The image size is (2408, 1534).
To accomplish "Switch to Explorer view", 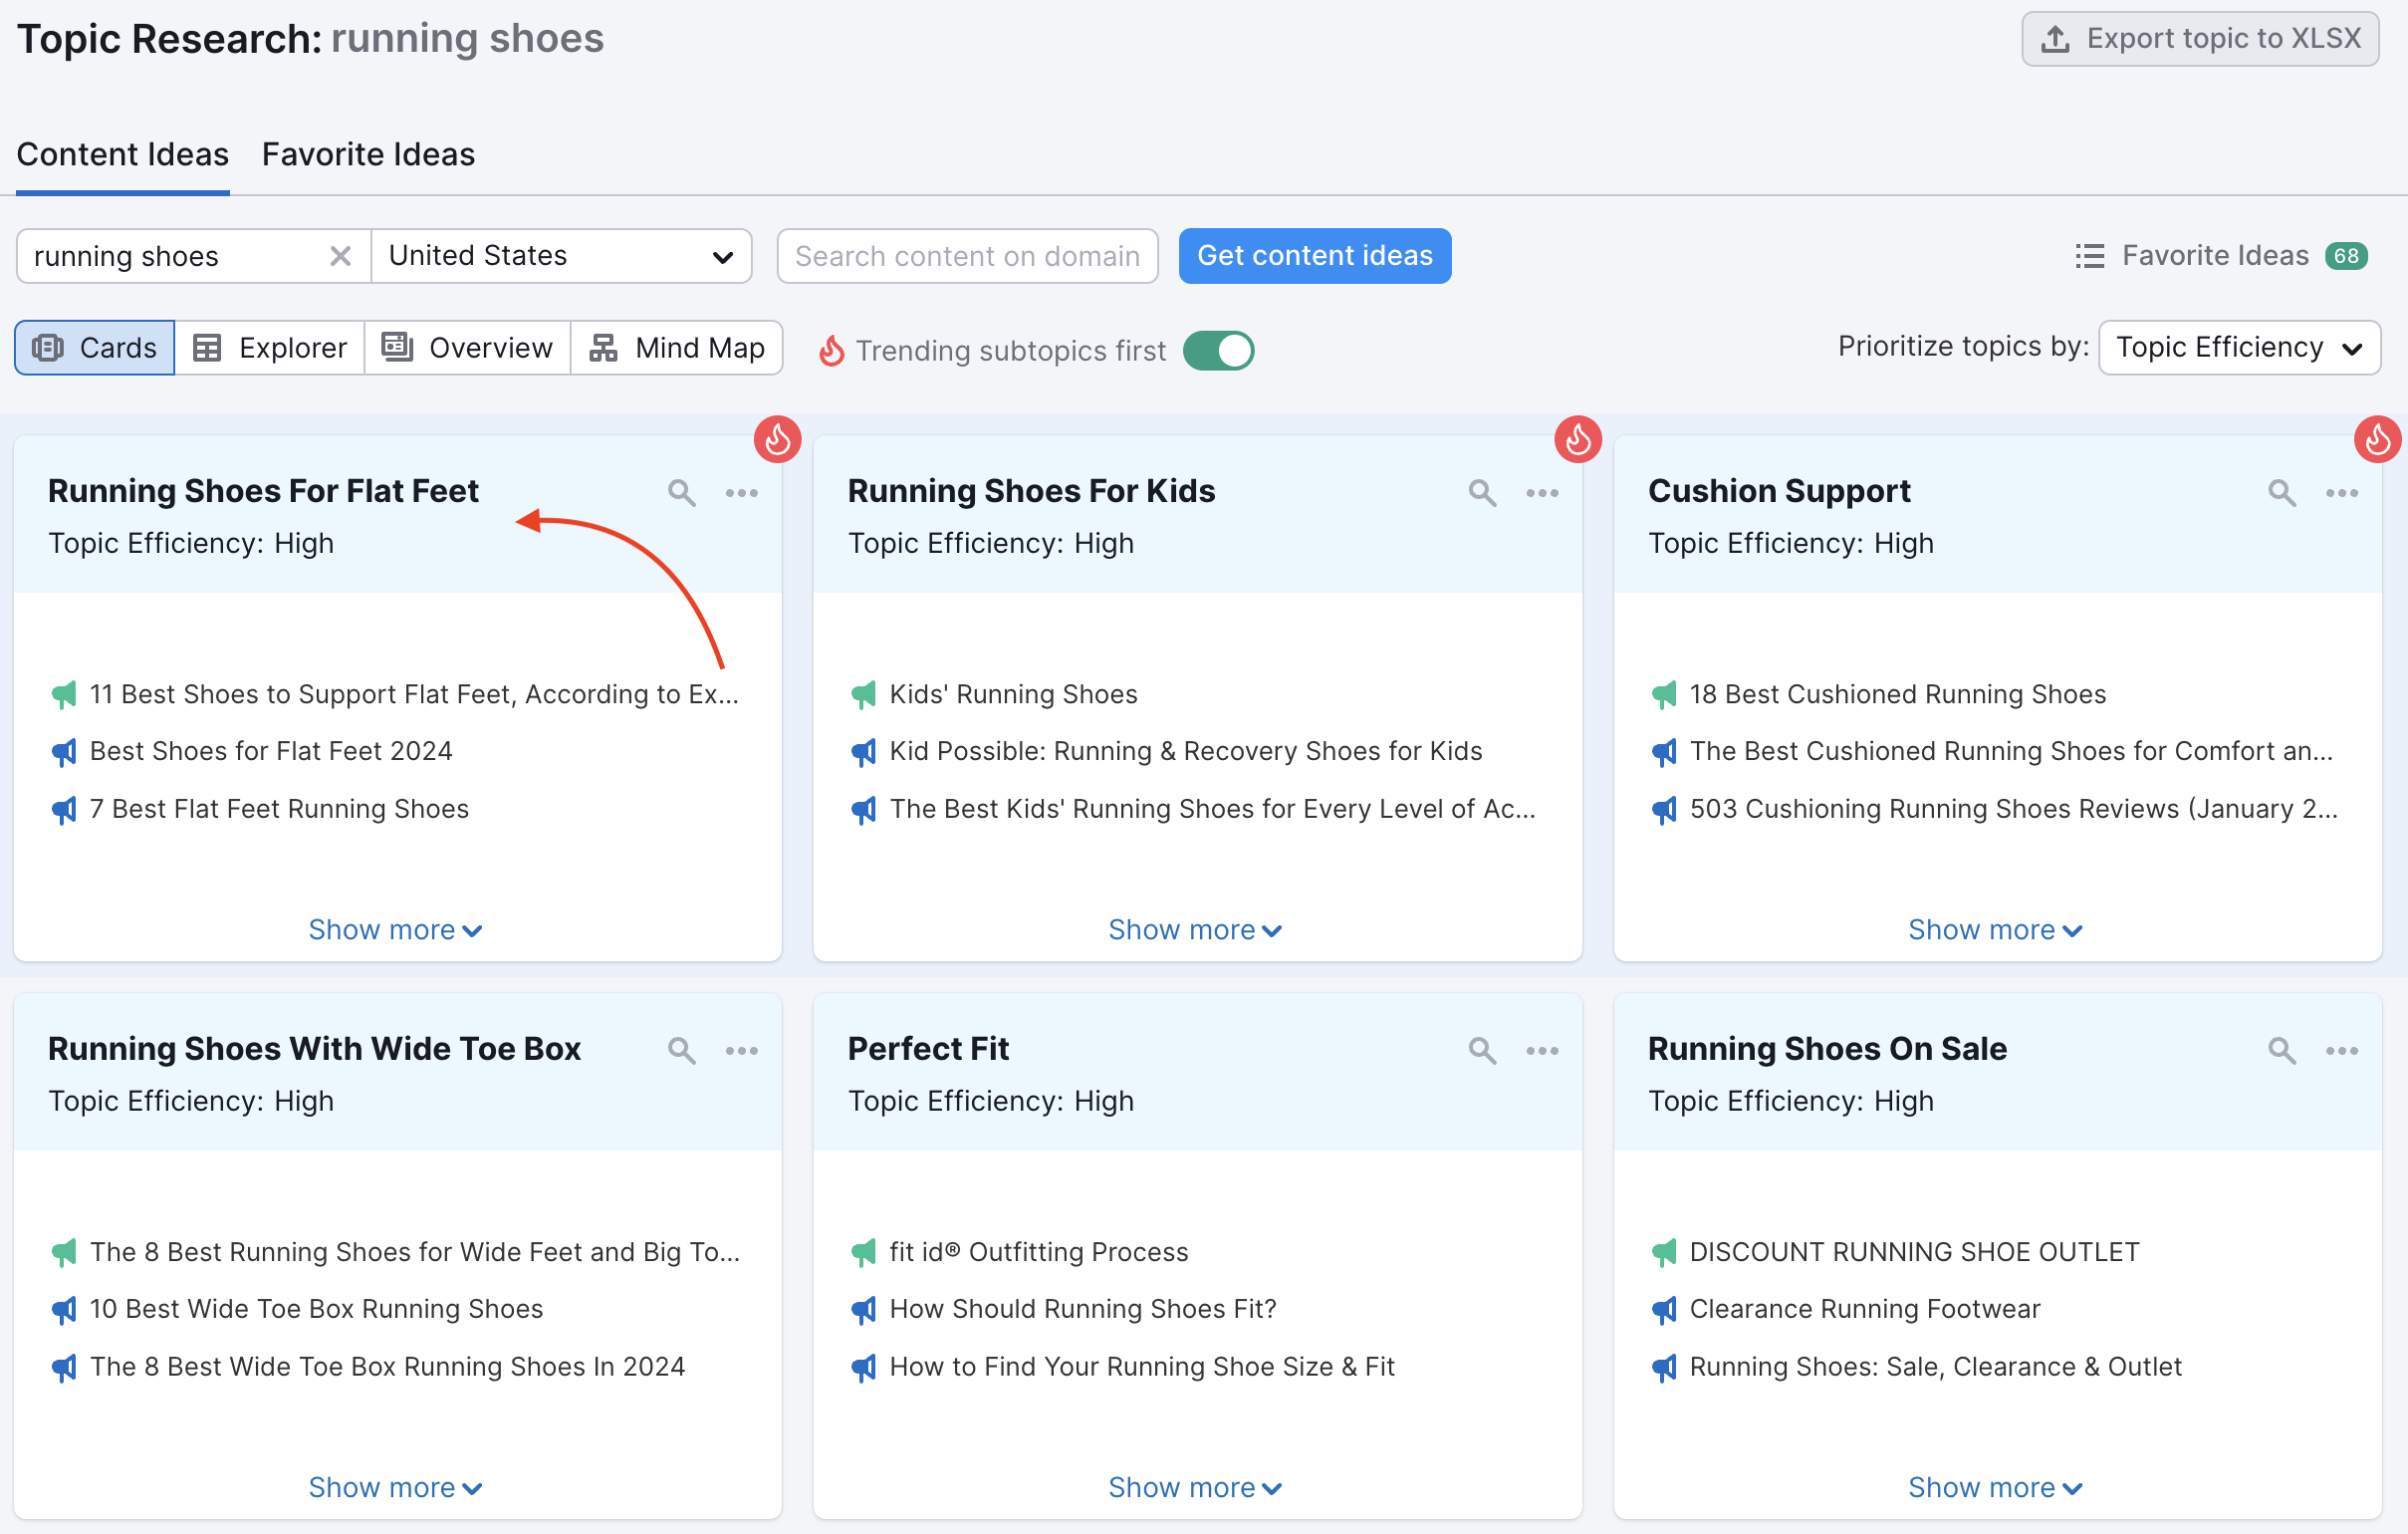I will [269, 347].
